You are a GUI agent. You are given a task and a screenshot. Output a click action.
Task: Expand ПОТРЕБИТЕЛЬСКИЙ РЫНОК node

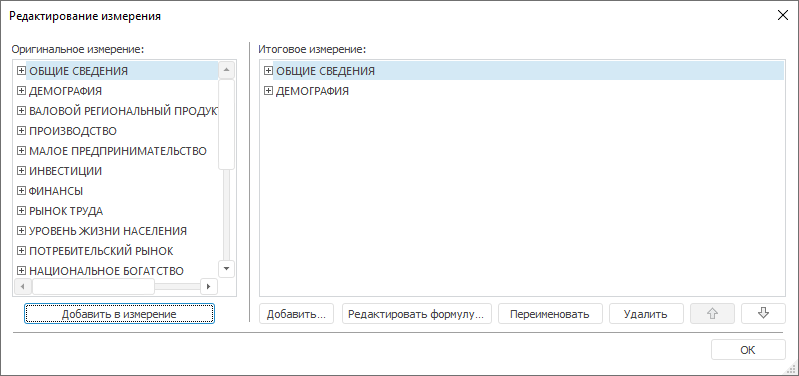pyautogui.click(x=21, y=251)
